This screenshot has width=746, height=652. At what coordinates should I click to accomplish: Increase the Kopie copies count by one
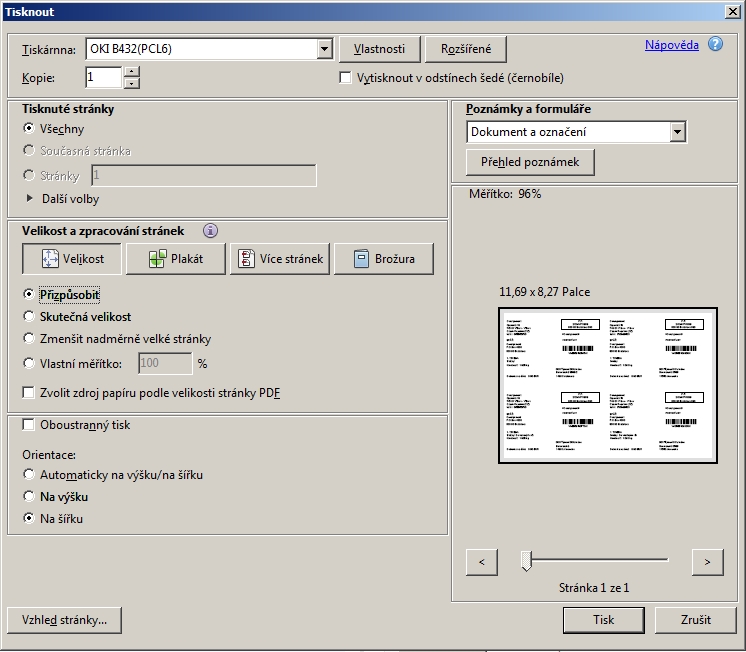(x=132, y=72)
